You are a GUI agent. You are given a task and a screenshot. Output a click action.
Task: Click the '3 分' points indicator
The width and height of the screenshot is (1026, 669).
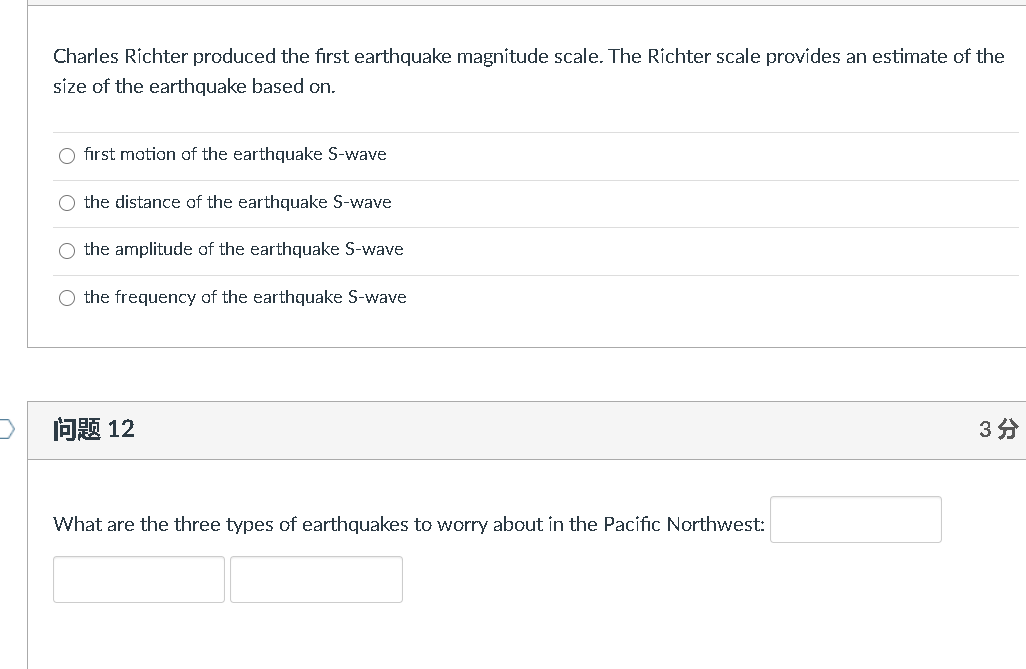[x=999, y=429]
